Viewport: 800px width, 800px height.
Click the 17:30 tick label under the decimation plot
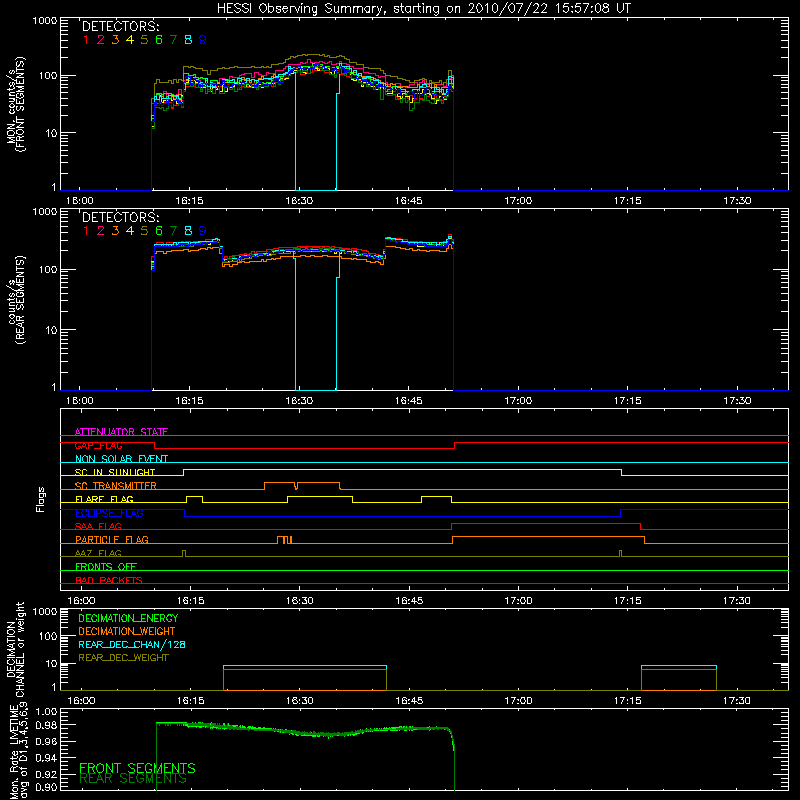pos(737,701)
